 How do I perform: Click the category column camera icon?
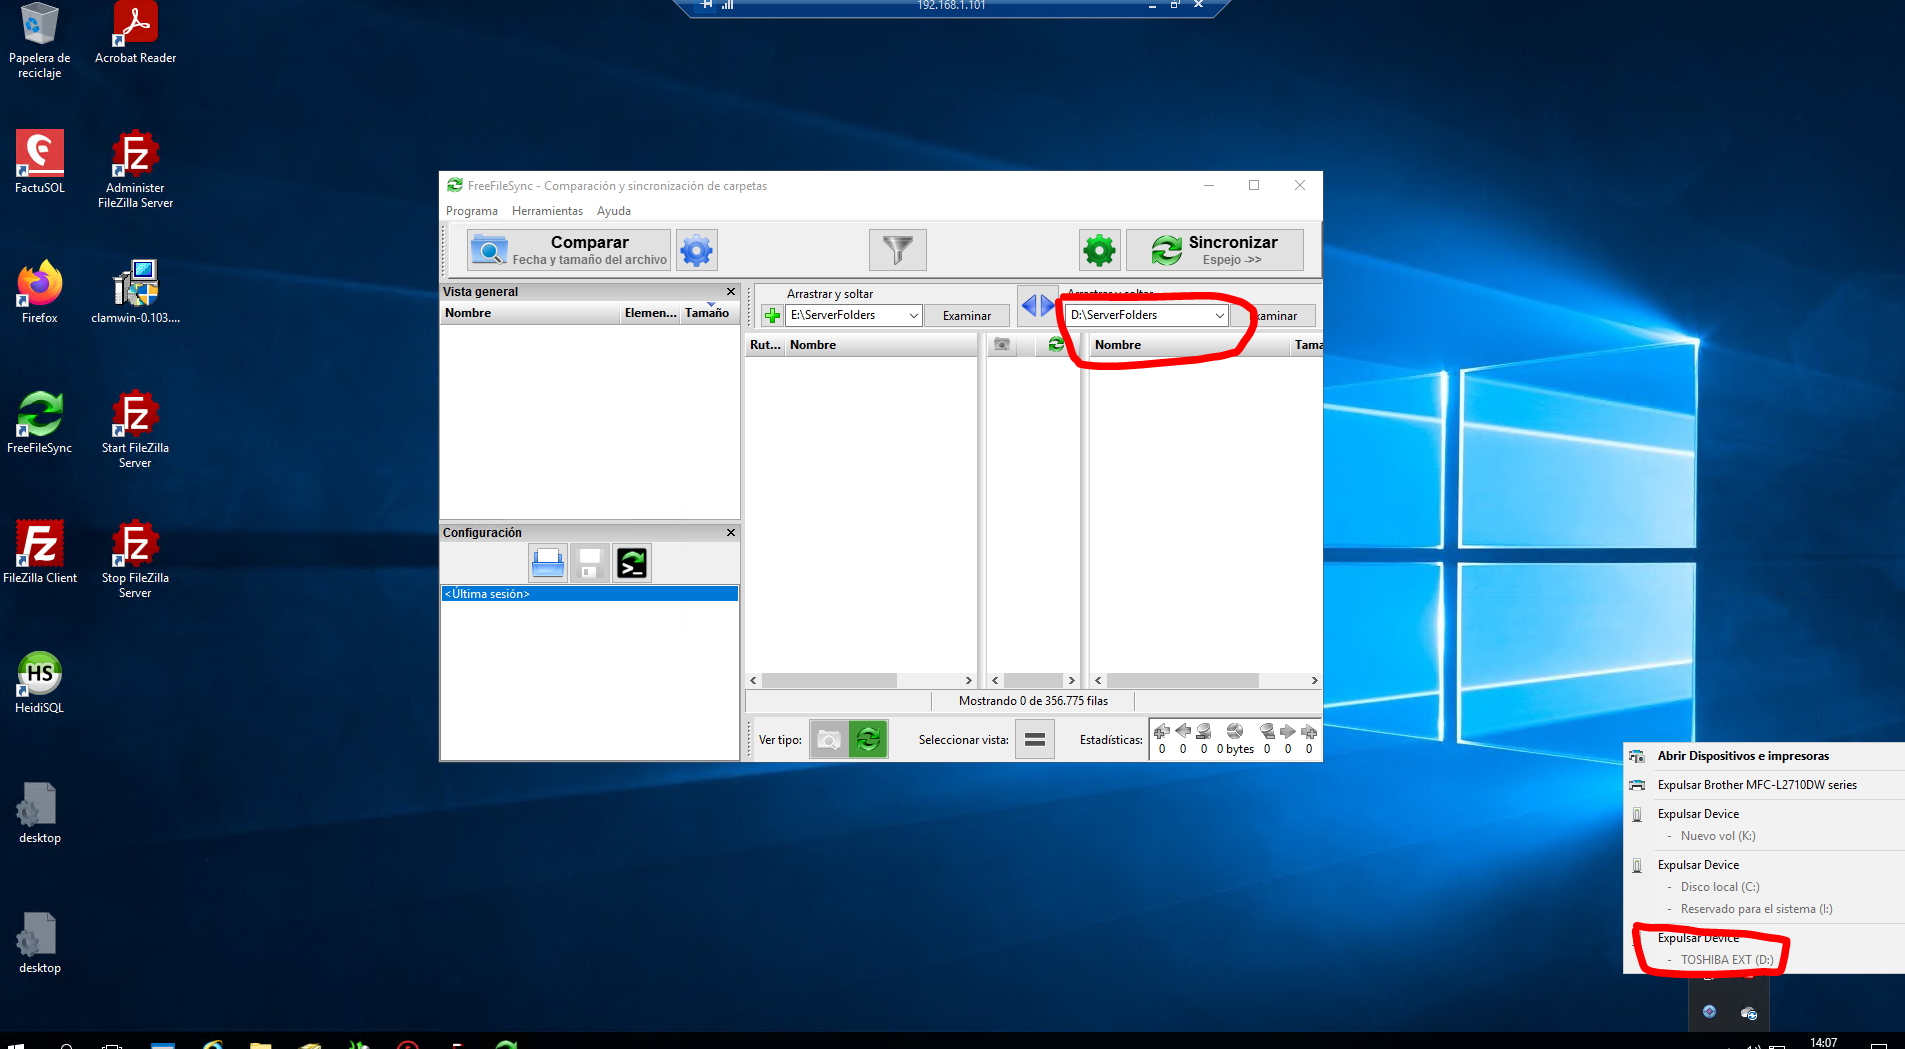coord(1001,345)
